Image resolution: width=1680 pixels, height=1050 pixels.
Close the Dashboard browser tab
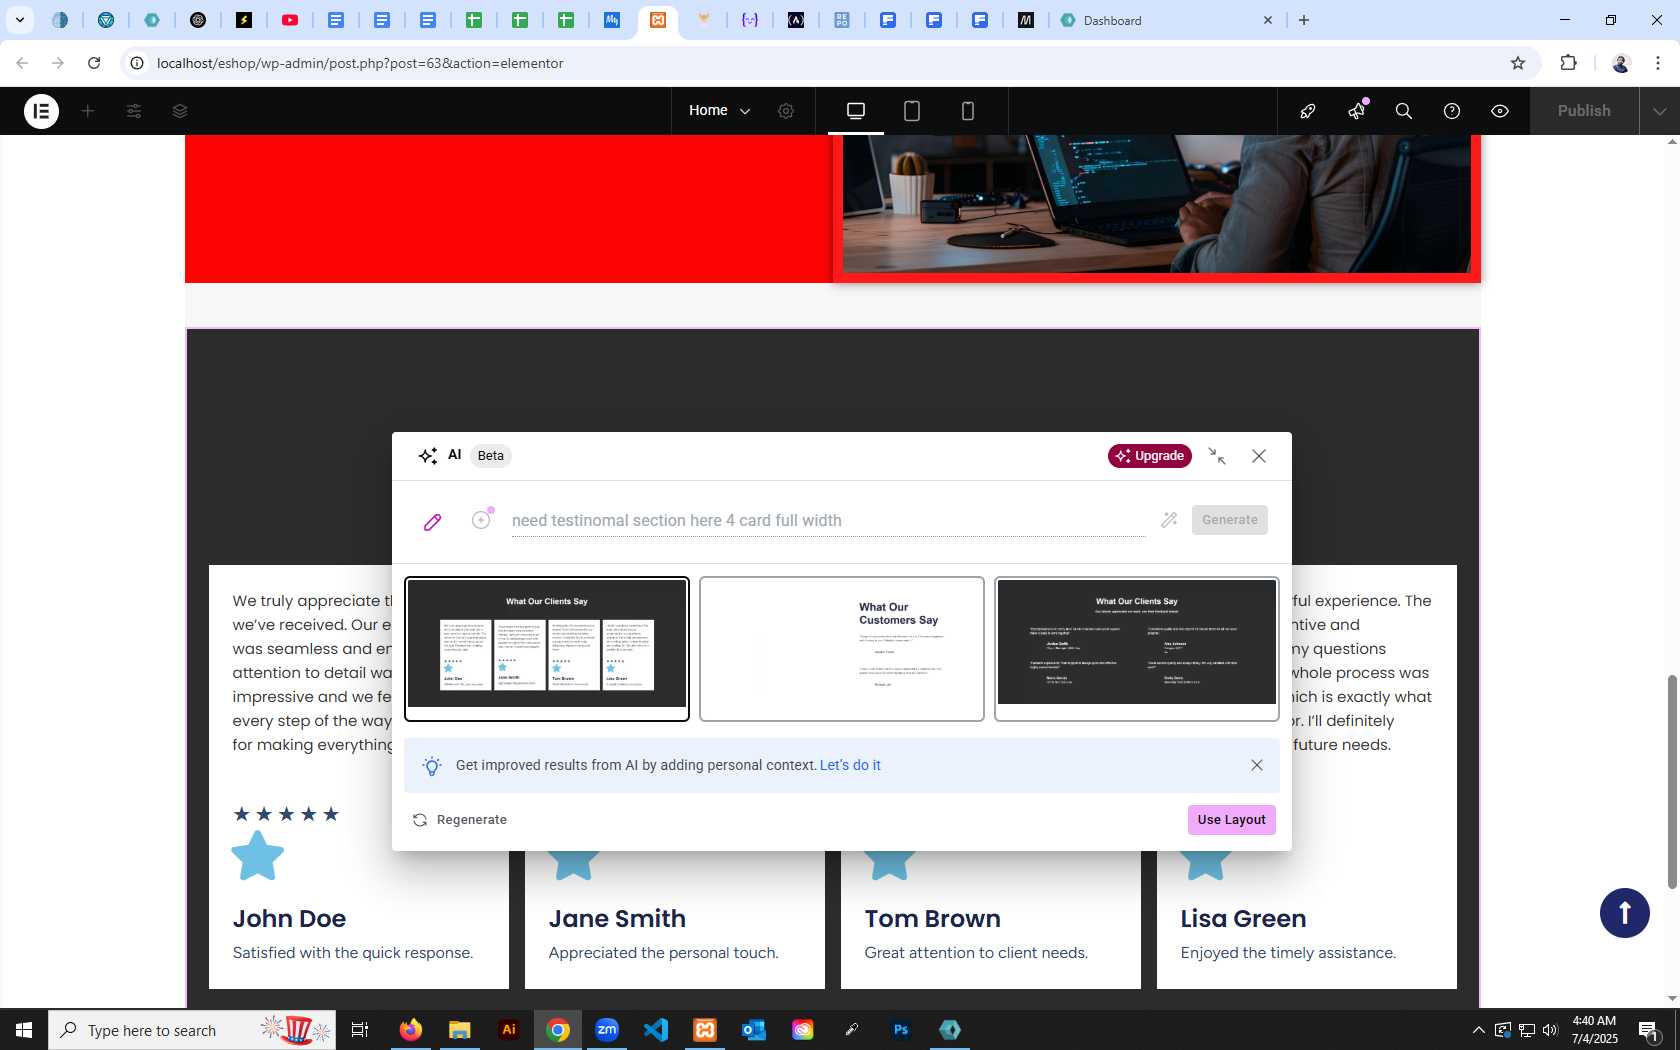(x=1268, y=20)
